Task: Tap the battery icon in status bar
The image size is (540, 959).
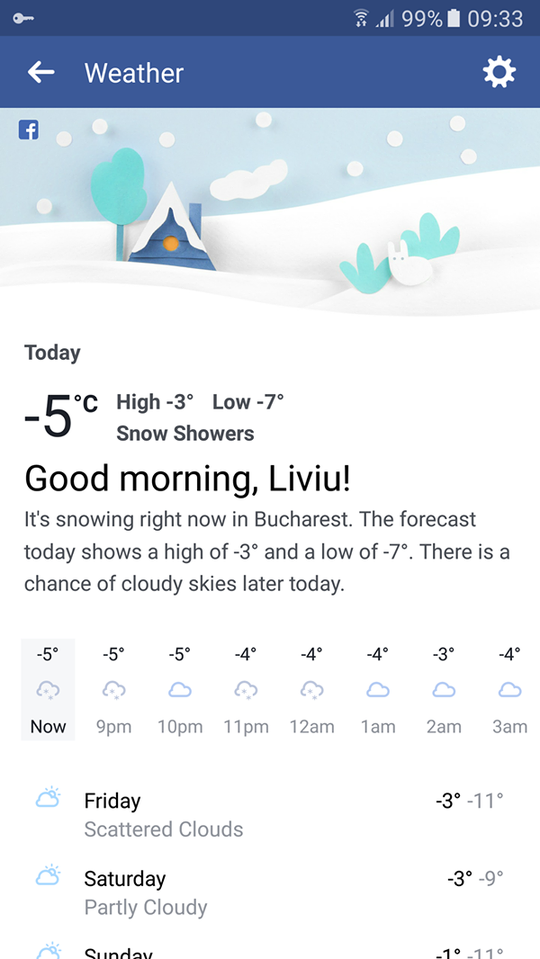Action: click(x=453, y=18)
